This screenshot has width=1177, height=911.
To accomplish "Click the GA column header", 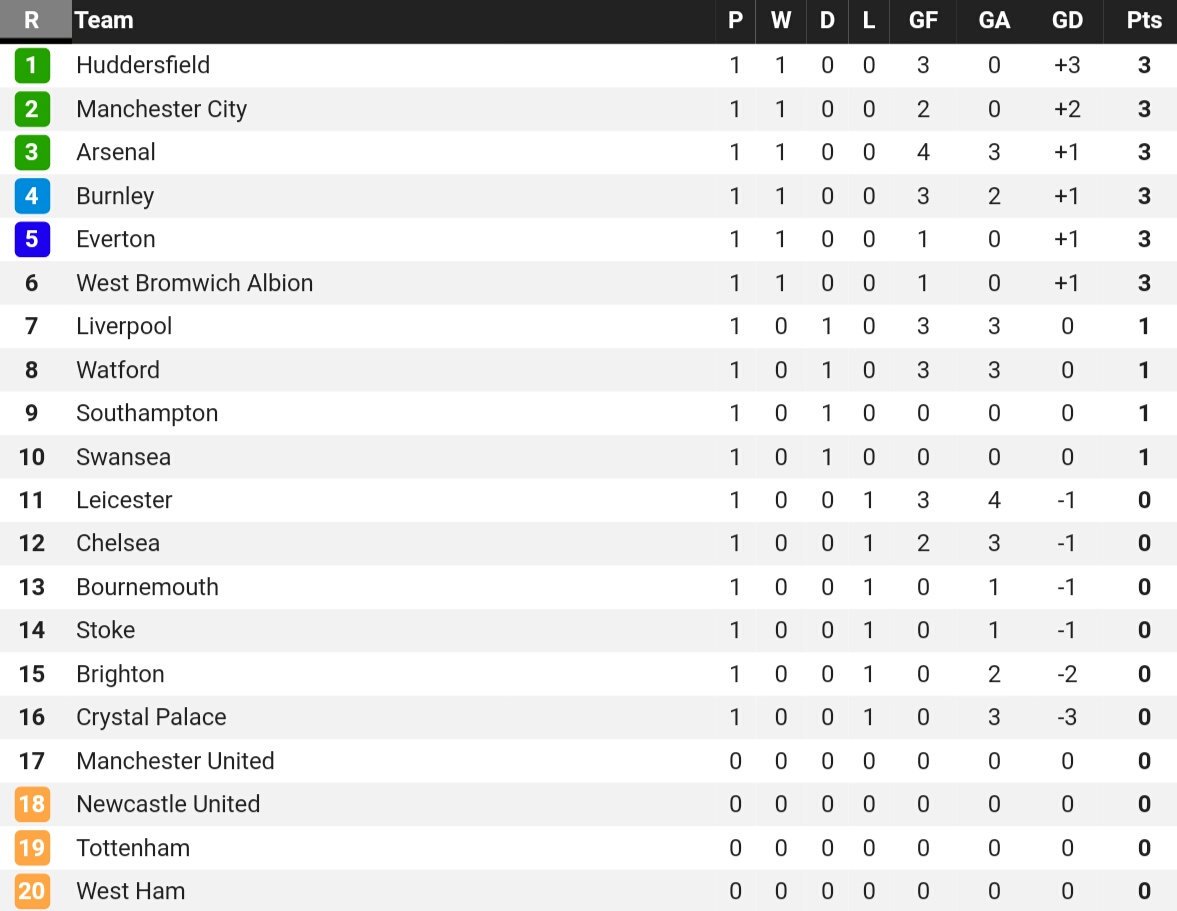I will [x=994, y=20].
